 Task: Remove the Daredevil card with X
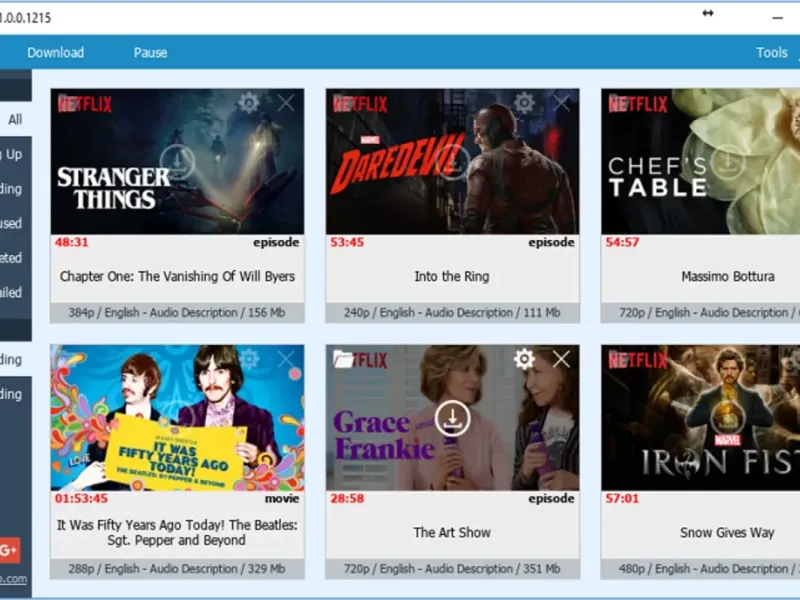[561, 103]
